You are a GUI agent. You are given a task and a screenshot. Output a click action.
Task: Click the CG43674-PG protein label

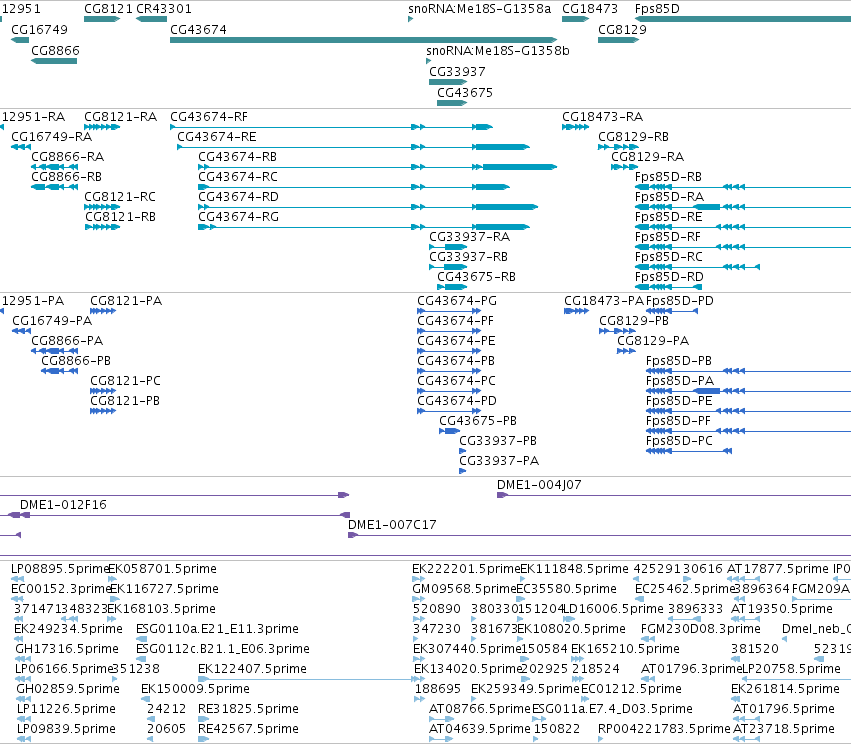[457, 301]
